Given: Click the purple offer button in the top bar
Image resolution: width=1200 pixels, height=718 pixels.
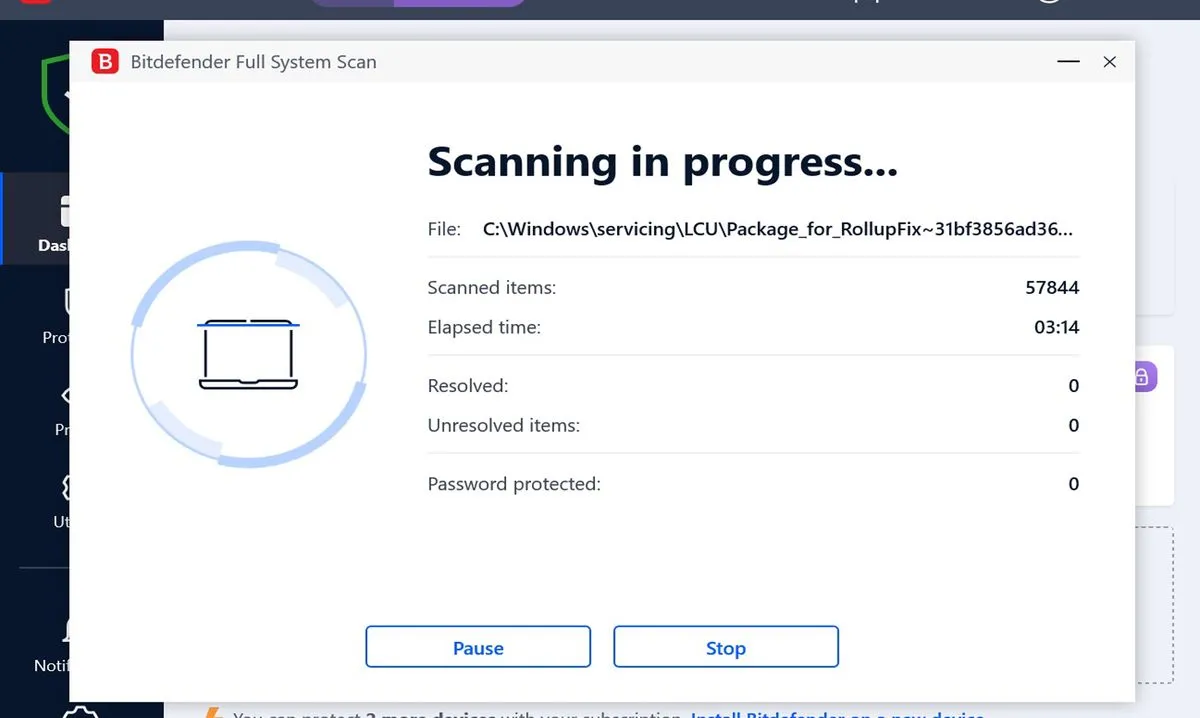Looking at the screenshot, I should pyautogui.click(x=420, y=3).
